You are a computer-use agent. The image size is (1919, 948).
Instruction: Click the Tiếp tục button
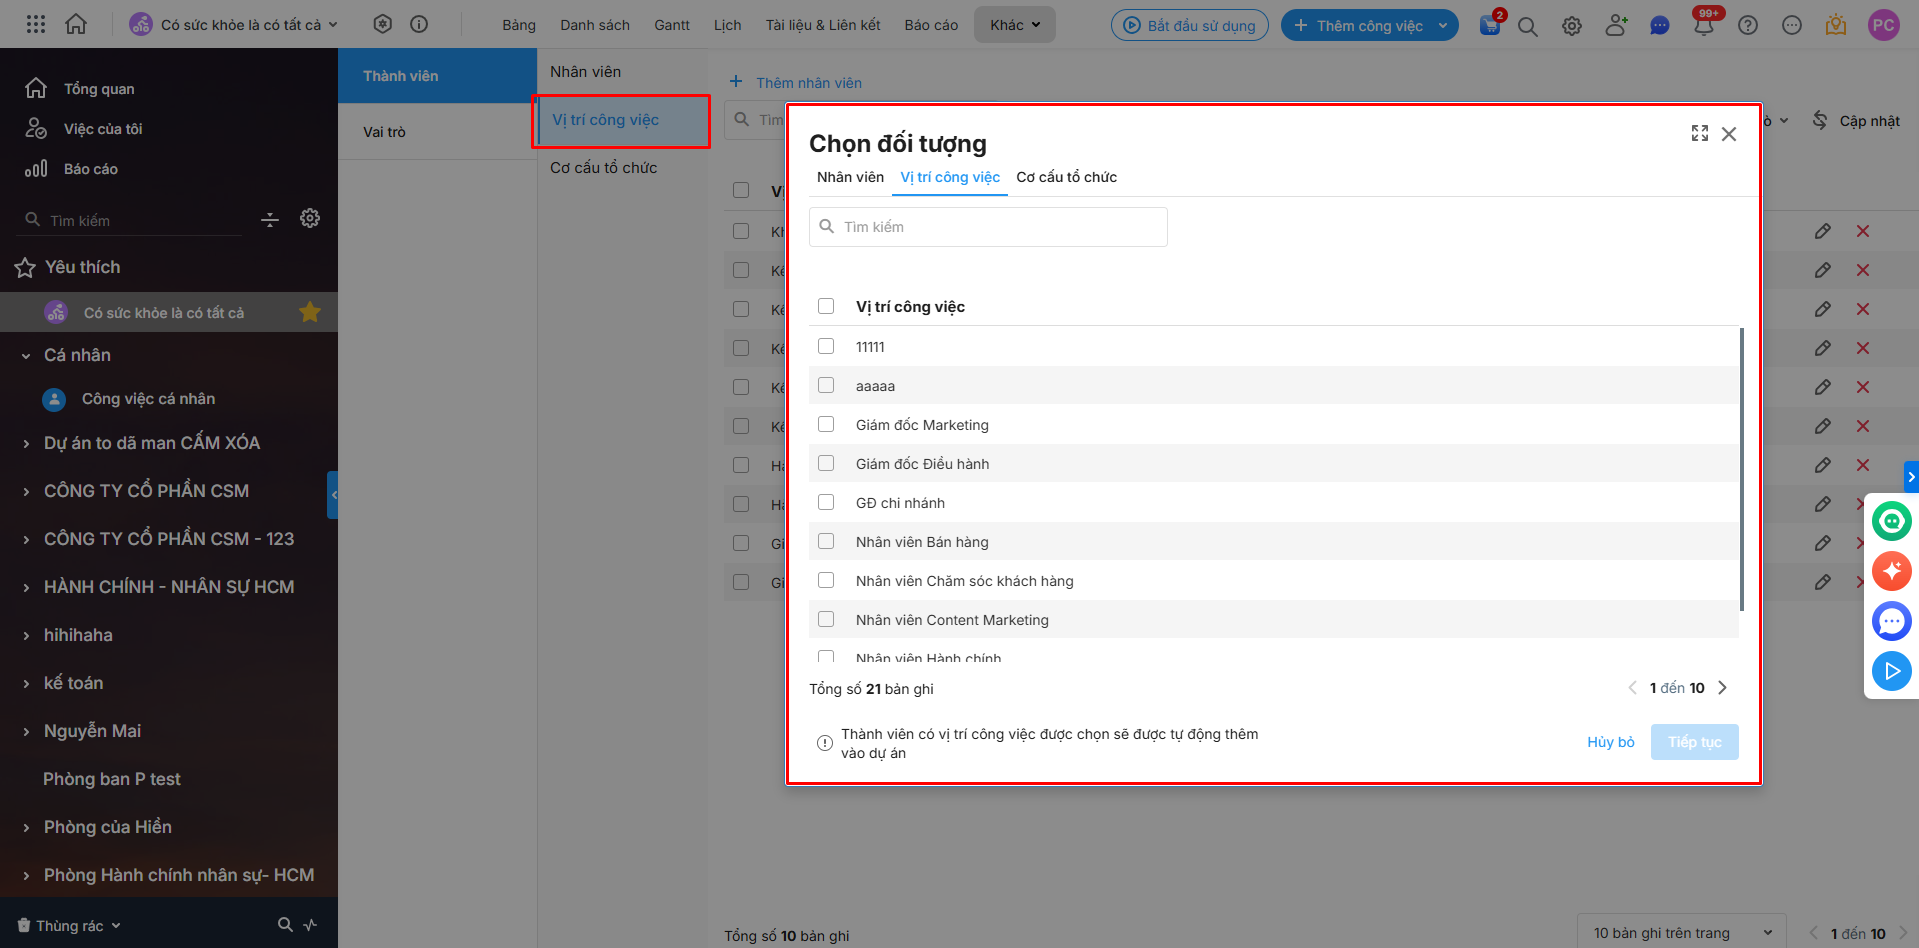pyautogui.click(x=1694, y=742)
